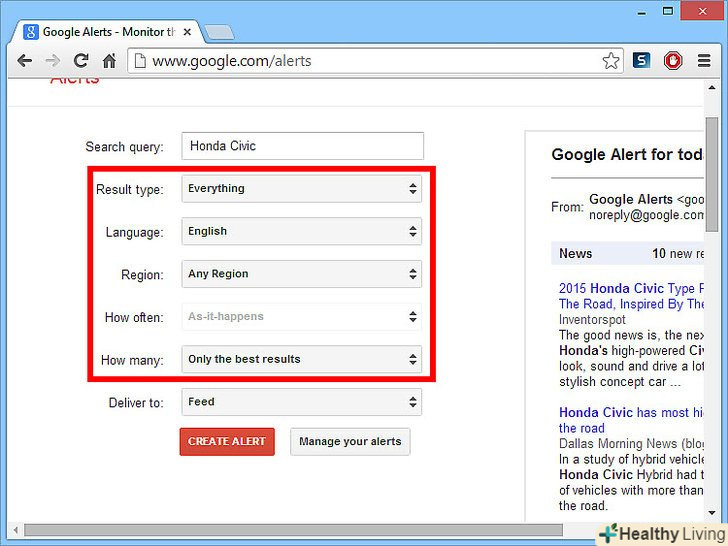Minimize the Chrome window
Screen dimensions: 728x546
pos(642,13)
